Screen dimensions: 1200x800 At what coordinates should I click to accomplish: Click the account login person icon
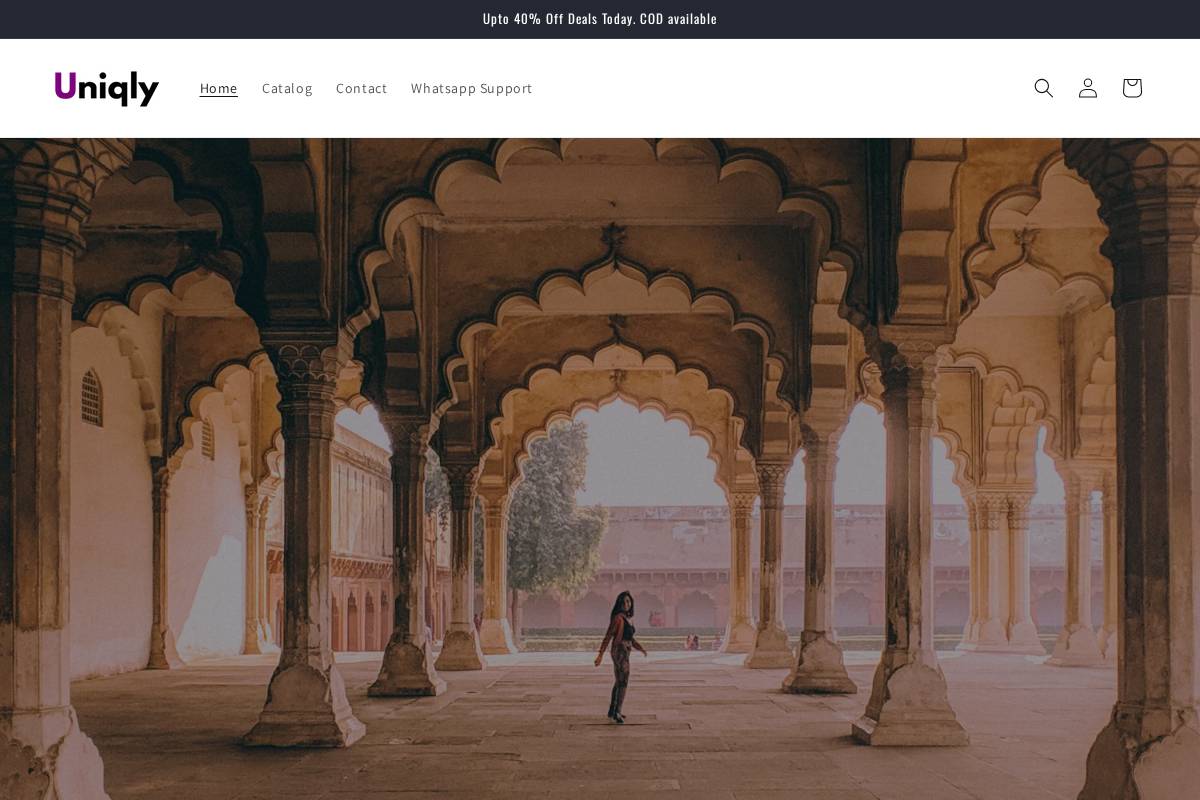pyautogui.click(x=1087, y=88)
